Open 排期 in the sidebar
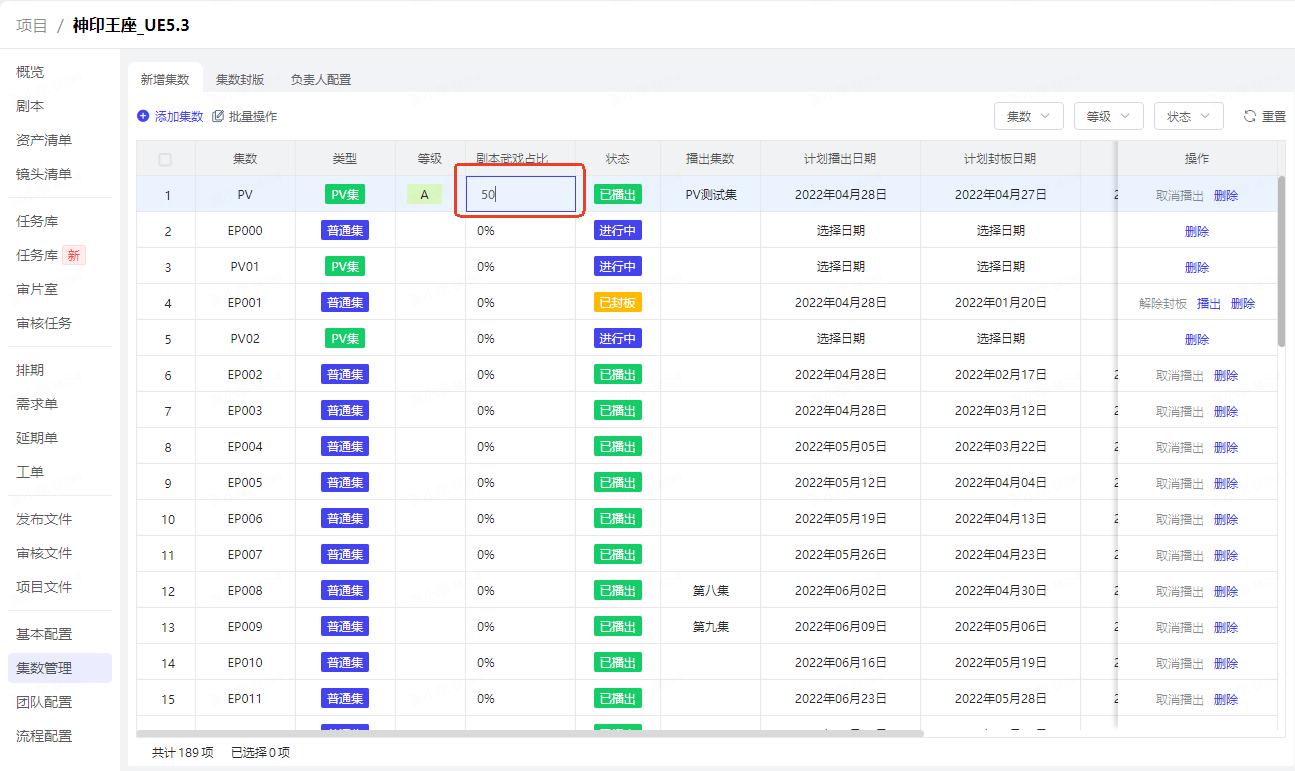This screenshot has height=771, width=1295. pos(30,370)
